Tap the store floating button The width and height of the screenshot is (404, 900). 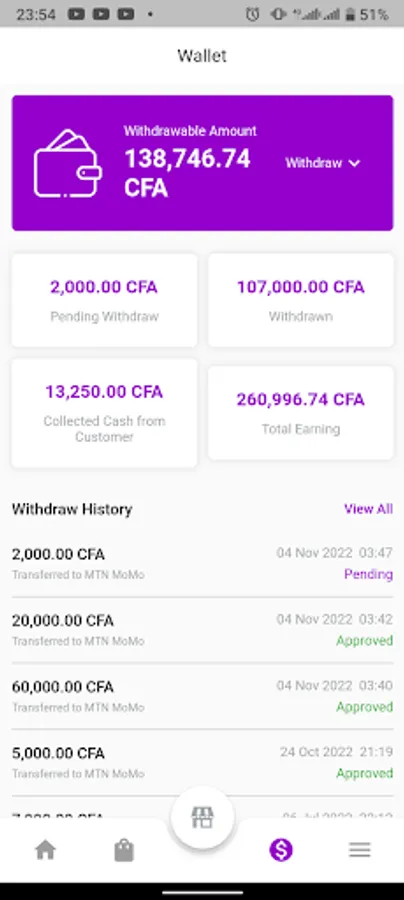202,818
